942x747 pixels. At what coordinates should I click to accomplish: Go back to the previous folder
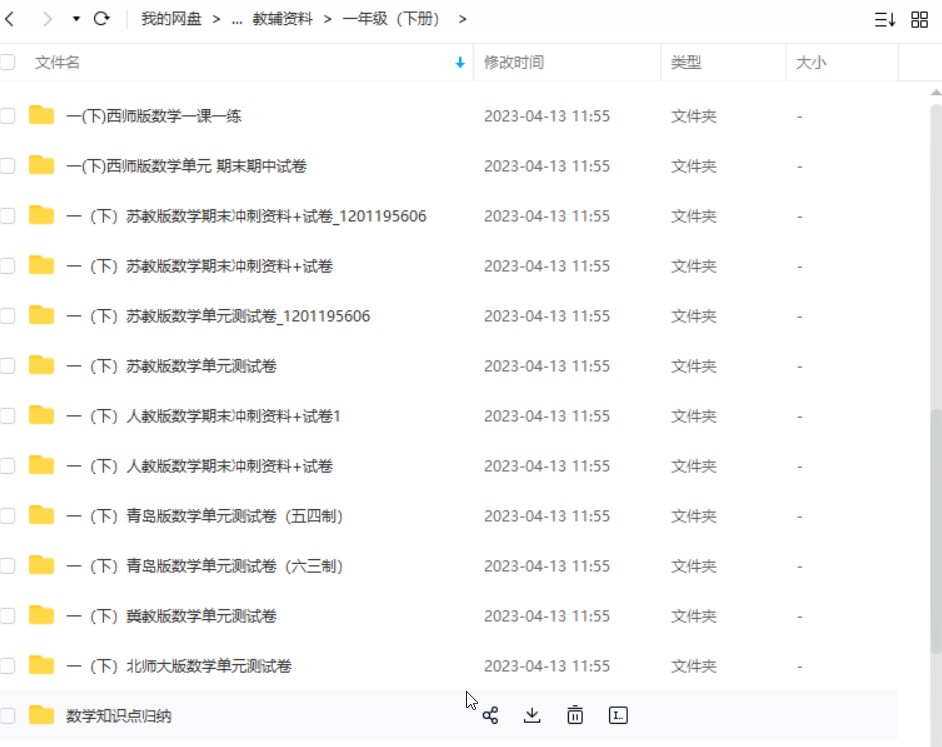[10, 19]
